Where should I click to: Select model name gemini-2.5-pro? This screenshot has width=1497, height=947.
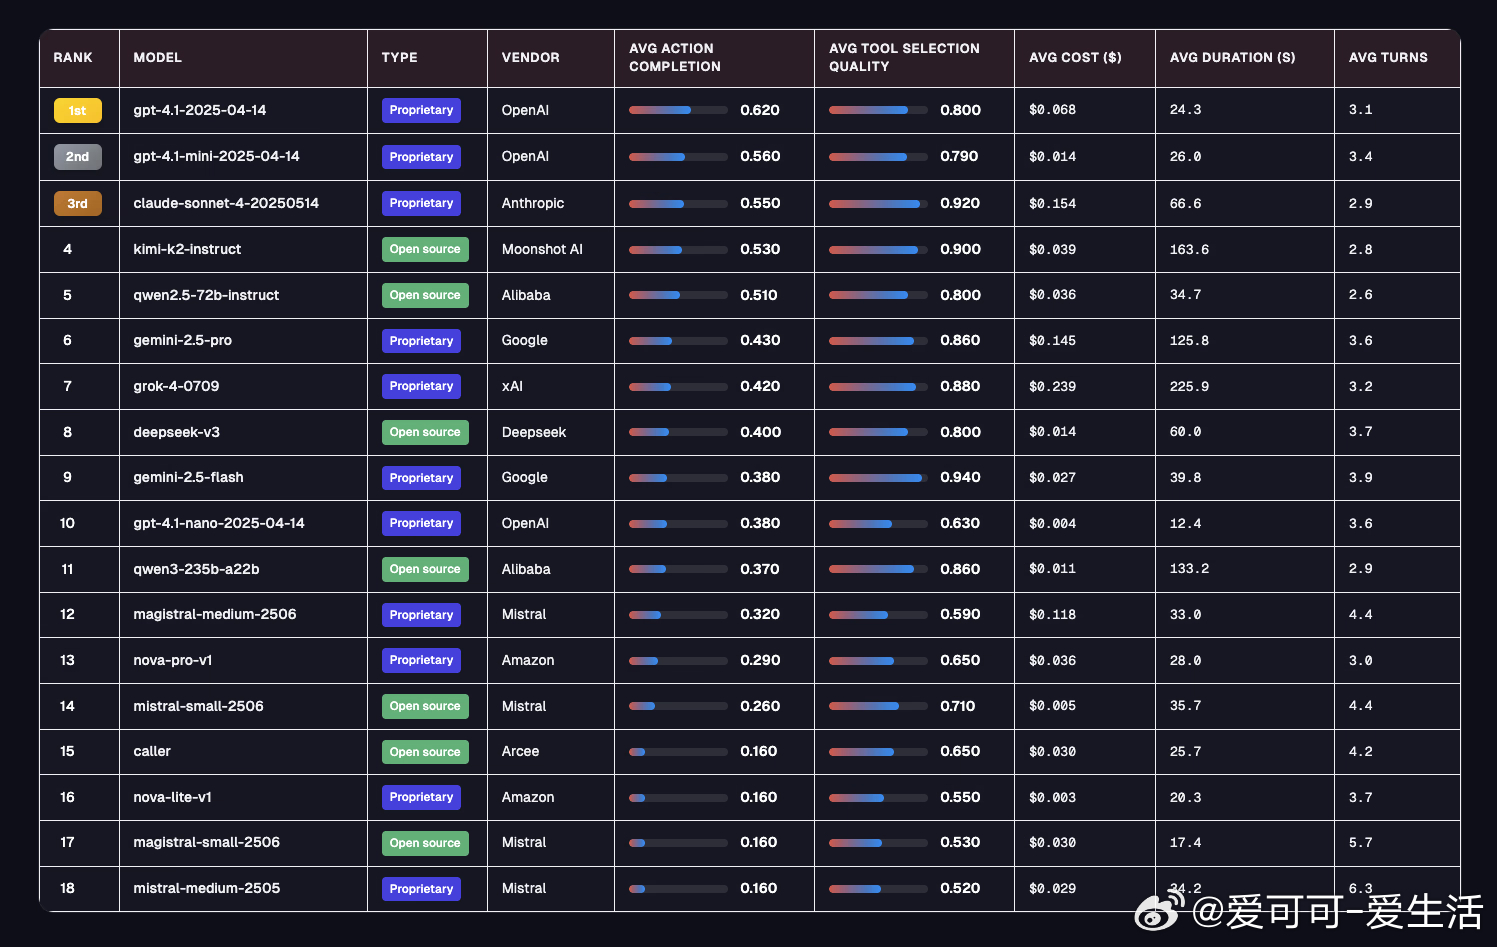[183, 340]
